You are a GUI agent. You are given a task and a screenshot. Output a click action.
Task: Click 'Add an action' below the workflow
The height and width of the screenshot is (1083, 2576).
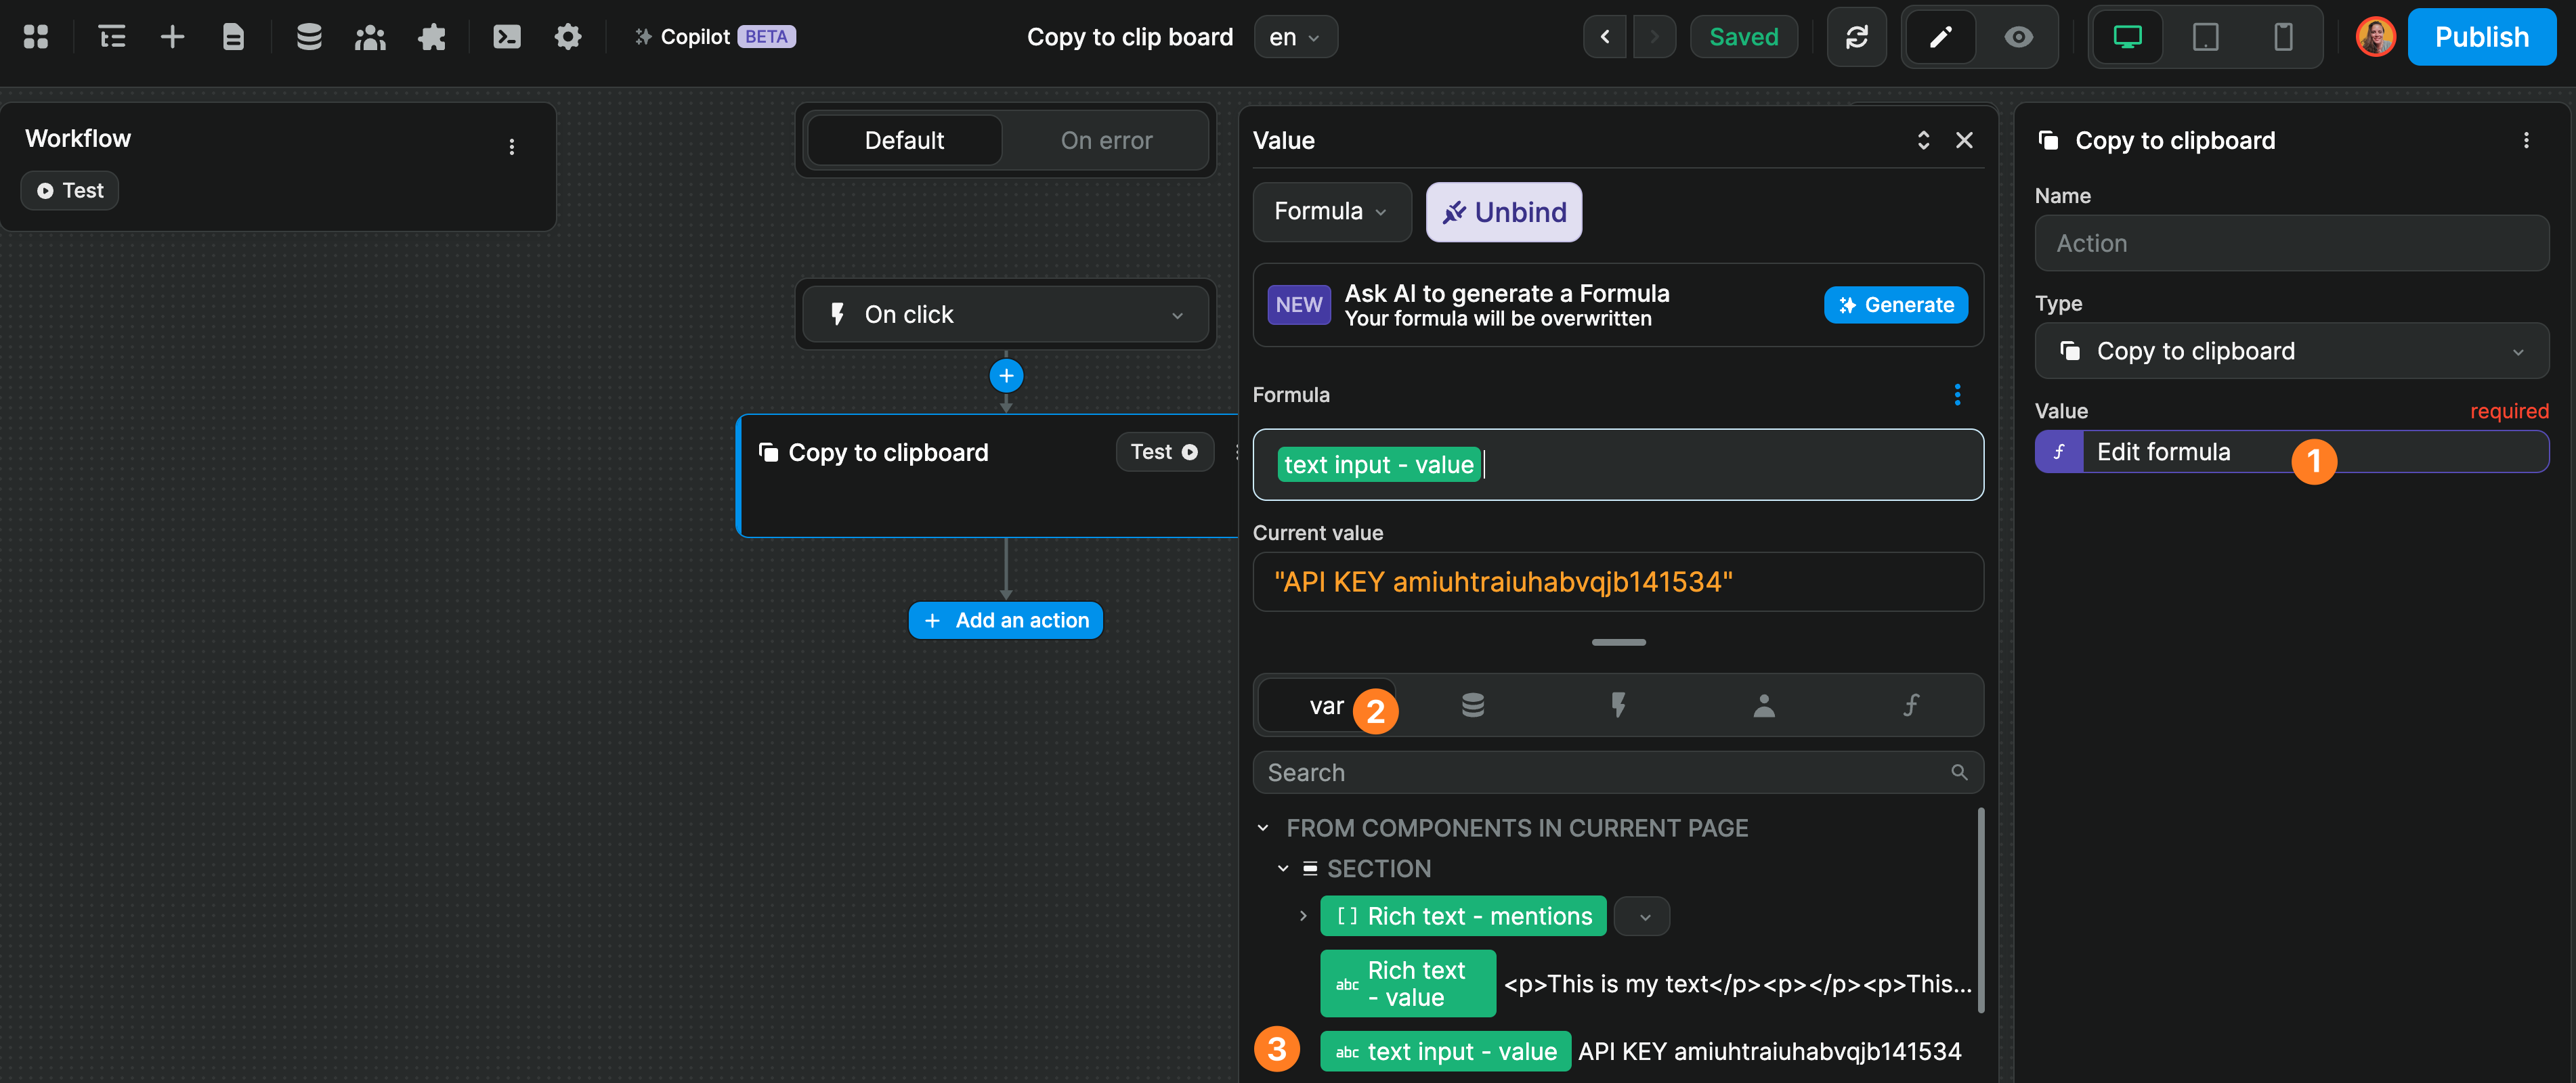(1005, 620)
